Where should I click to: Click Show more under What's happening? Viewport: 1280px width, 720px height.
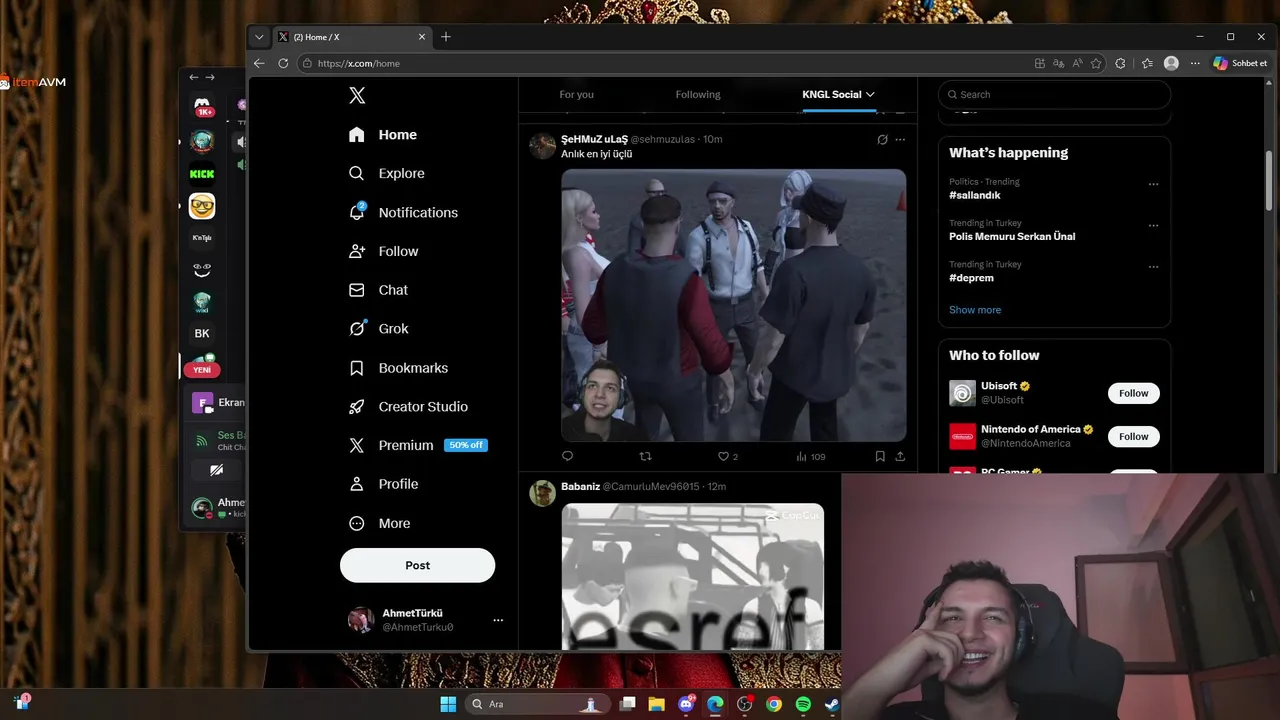point(975,310)
